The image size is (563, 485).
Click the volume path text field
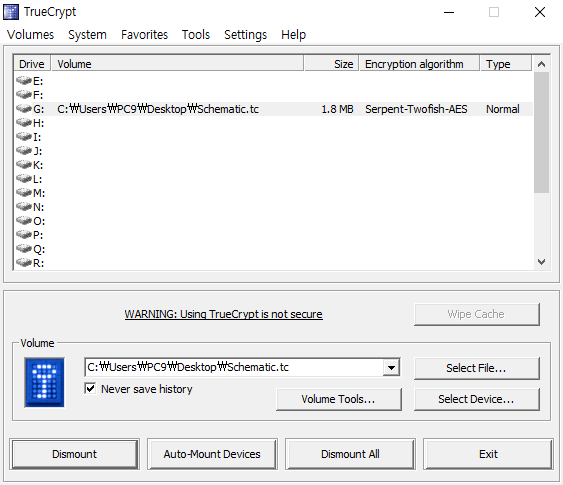234,367
